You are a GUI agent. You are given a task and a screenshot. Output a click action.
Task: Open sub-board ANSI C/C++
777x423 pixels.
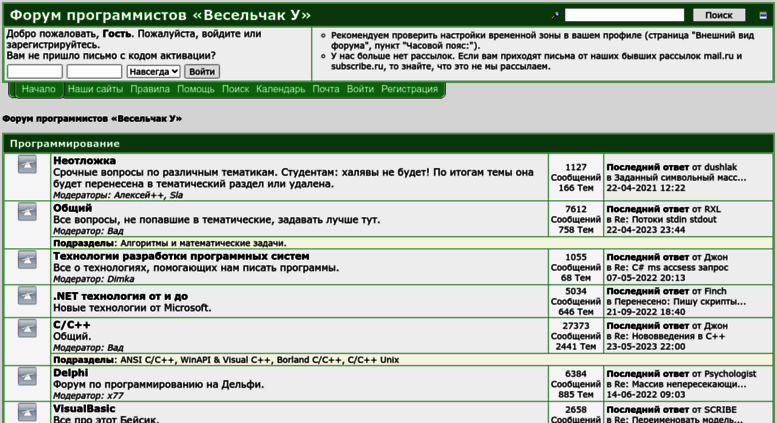(x=147, y=360)
